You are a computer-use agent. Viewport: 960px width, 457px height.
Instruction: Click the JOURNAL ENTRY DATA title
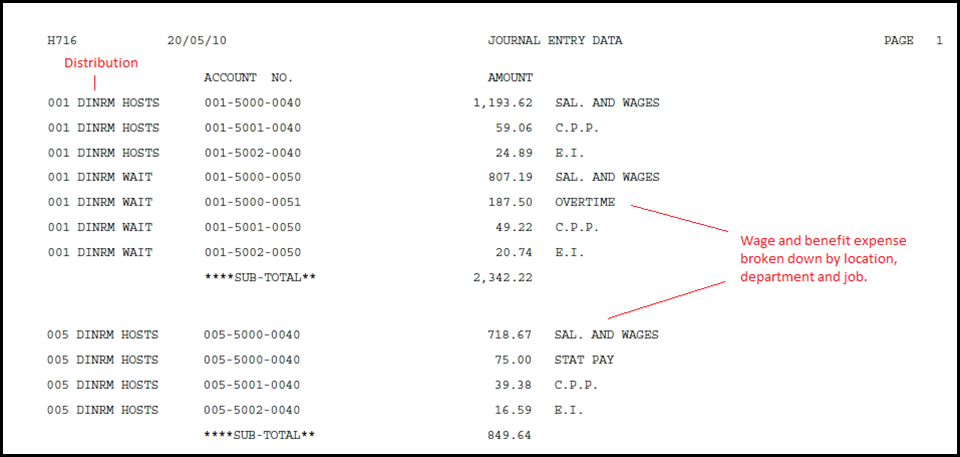[554, 41]
